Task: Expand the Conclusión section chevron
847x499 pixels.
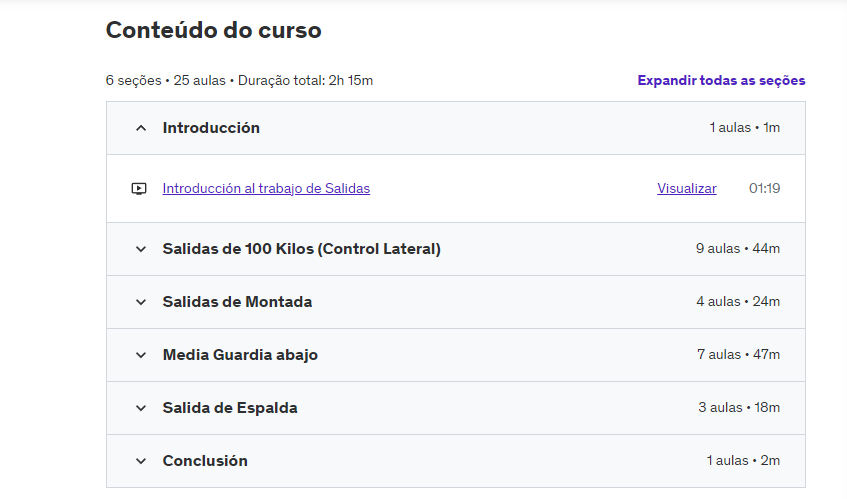Action: click(141, 461)
